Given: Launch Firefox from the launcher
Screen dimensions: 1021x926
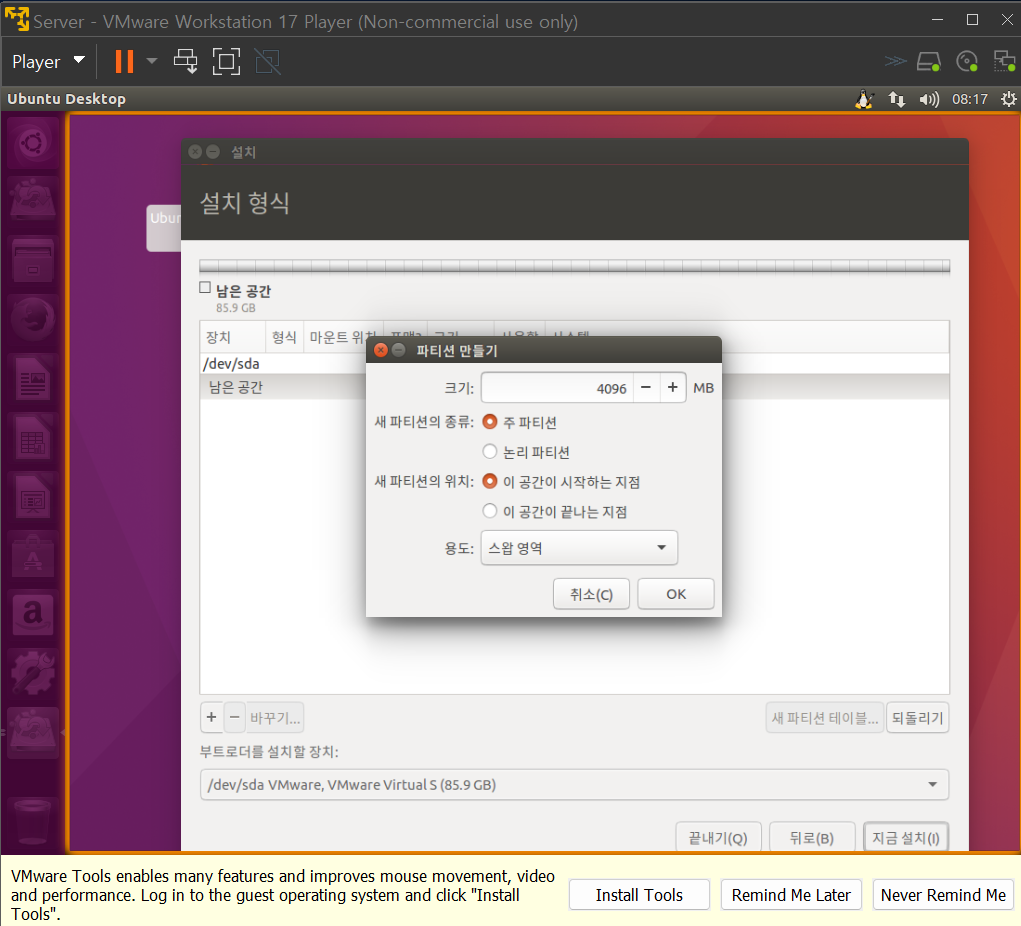Looking at the screenshot, I should point(33,318).
